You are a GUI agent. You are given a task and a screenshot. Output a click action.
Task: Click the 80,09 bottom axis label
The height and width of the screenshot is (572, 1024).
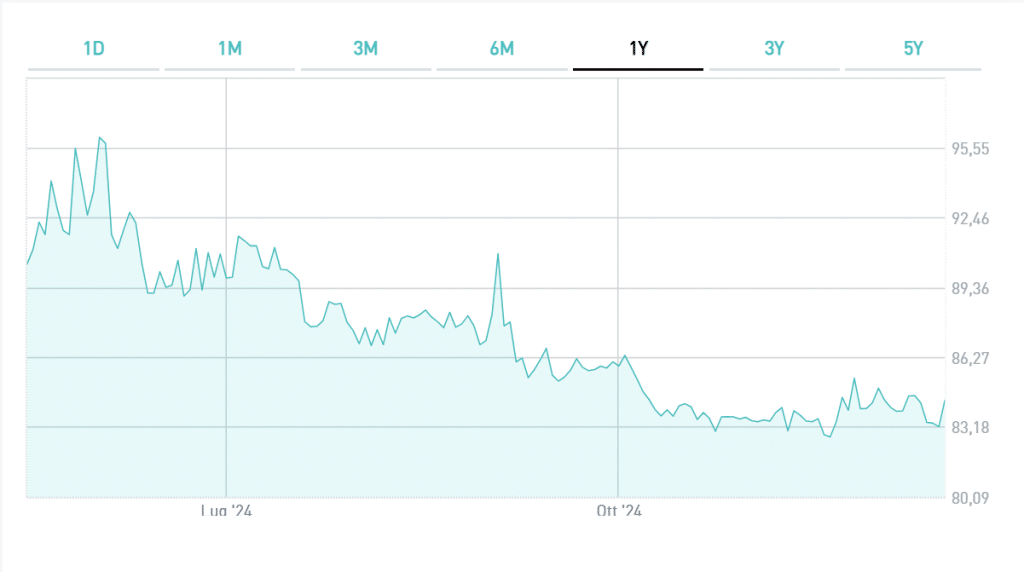[970, 497]
